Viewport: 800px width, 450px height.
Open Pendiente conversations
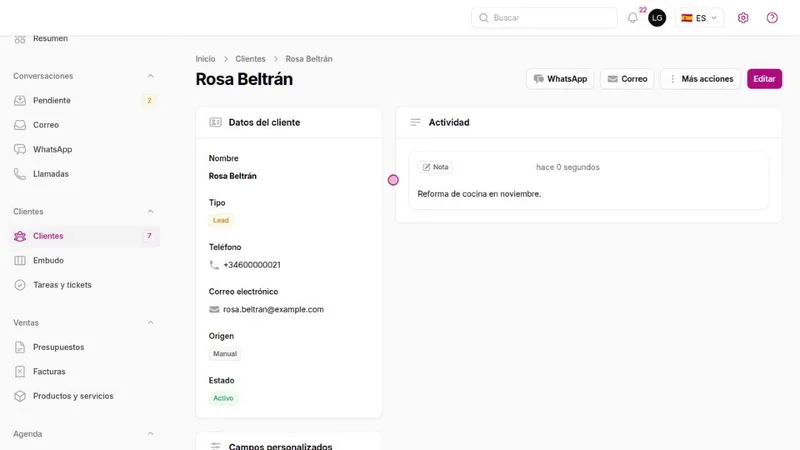point(84,101)
